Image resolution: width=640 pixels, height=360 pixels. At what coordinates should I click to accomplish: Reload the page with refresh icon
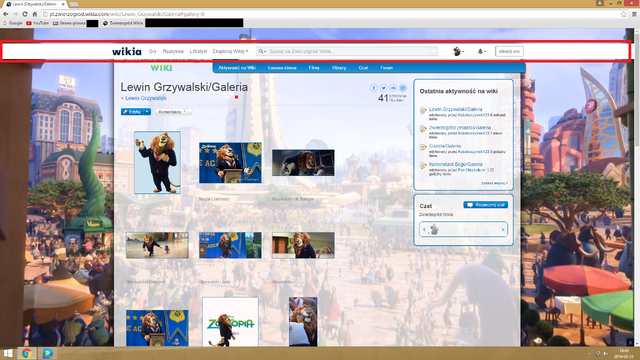click(x=25, y=14)
